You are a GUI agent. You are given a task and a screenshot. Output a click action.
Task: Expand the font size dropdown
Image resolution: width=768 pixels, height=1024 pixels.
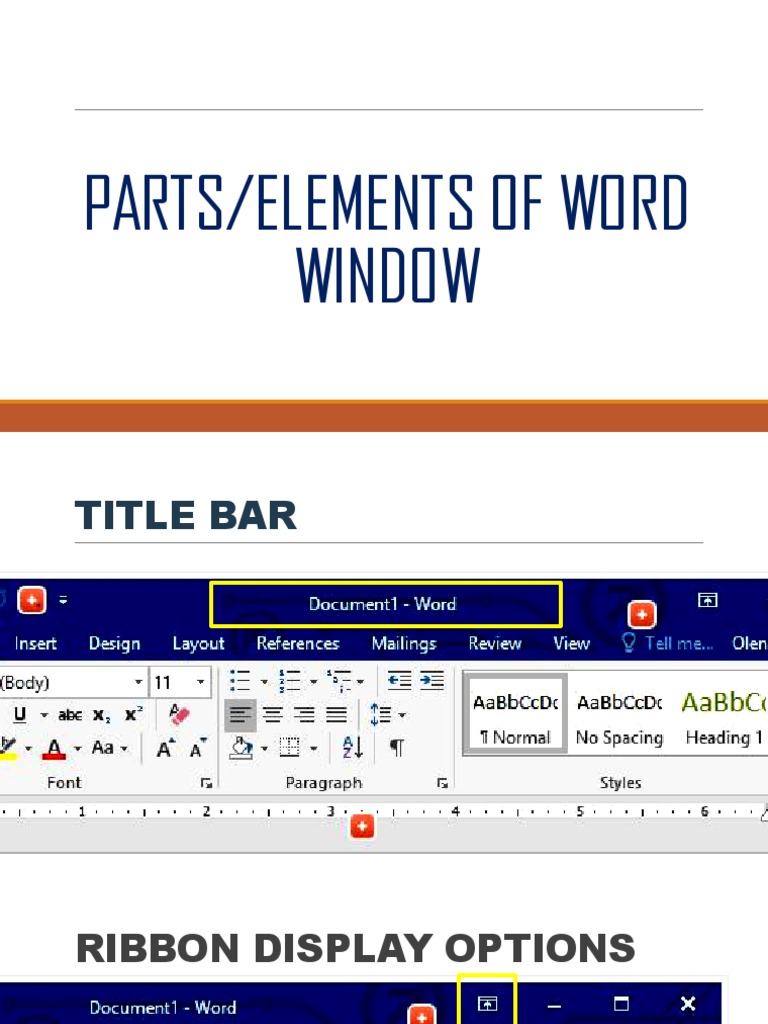(200, 682)
